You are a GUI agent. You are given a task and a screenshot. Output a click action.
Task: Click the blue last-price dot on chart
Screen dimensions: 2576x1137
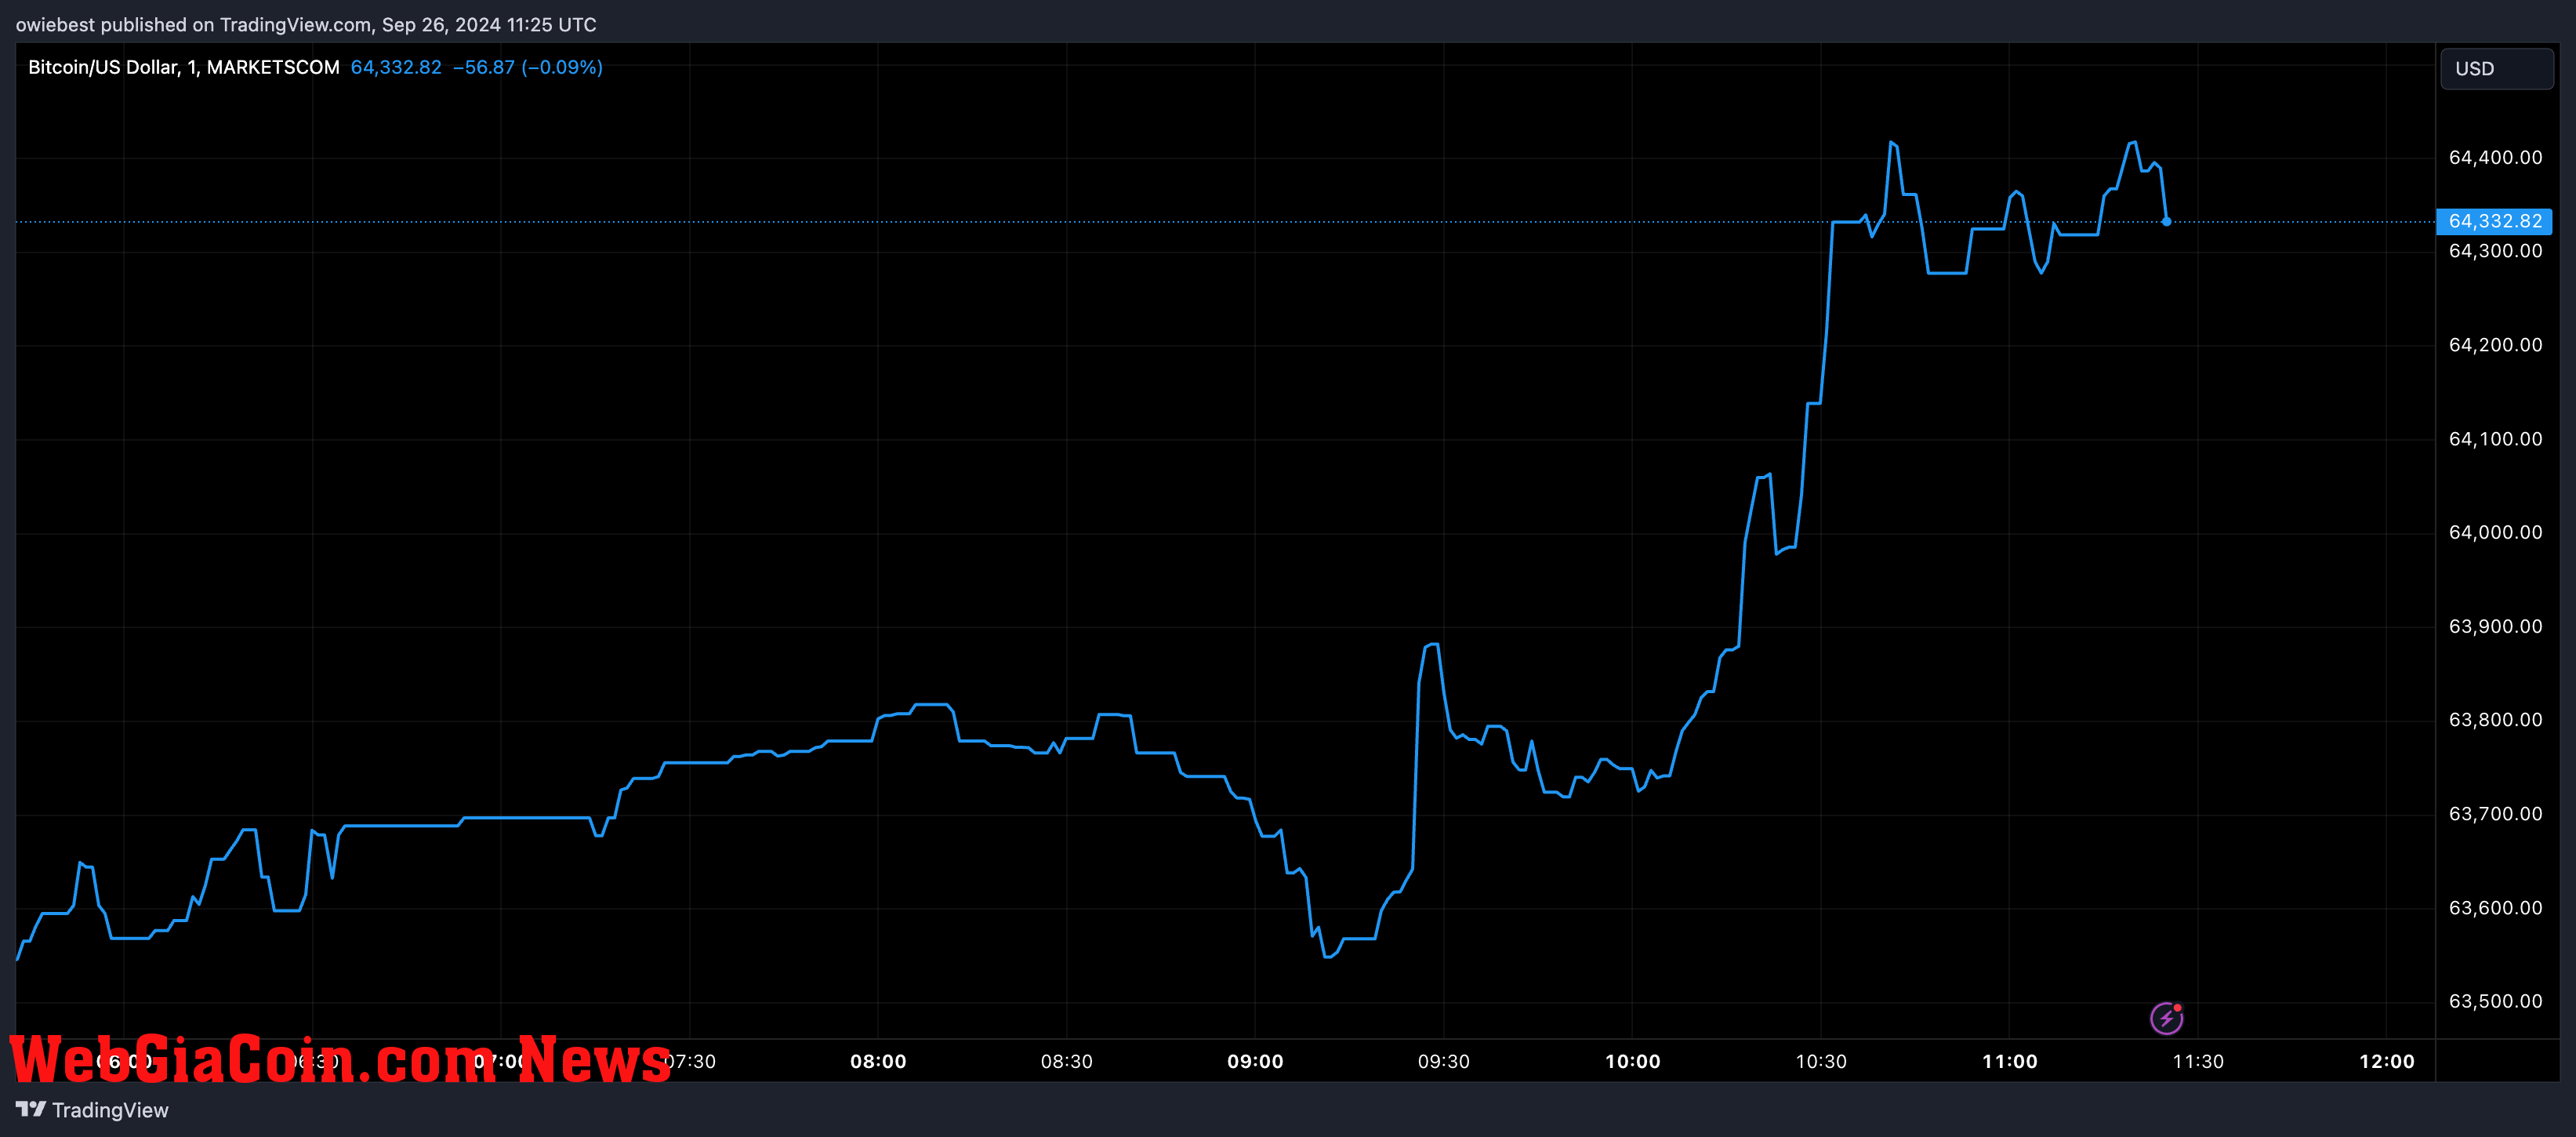[2166, 221]
